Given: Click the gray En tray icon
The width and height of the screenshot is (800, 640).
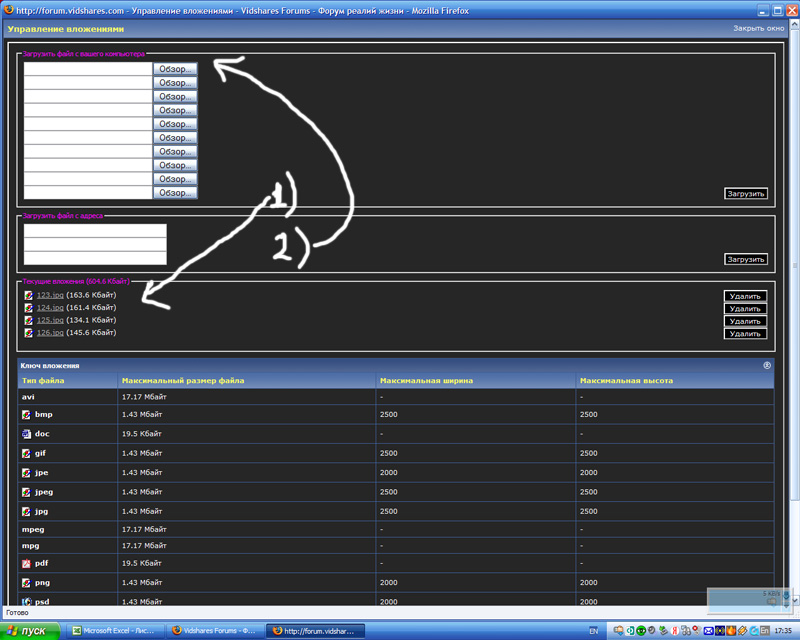Looking at the screenshot, I should pos(765,631).
